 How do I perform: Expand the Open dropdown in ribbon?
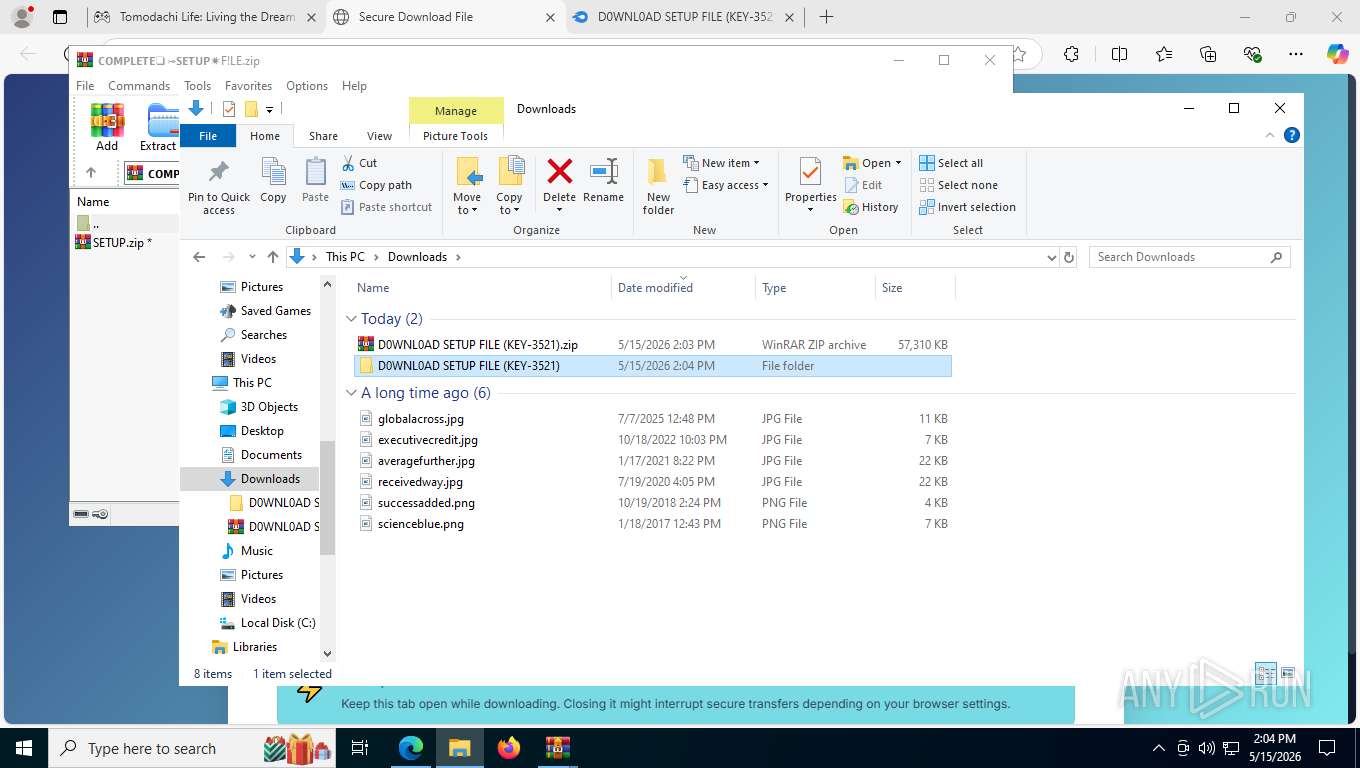[873, 163]
